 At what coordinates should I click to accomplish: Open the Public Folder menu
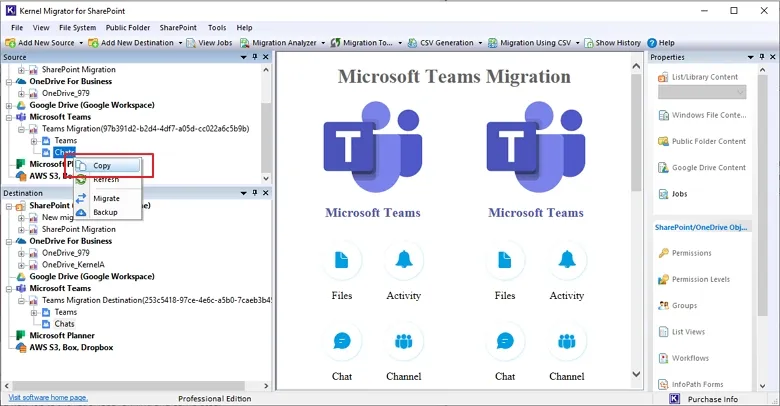pos(127,27)
